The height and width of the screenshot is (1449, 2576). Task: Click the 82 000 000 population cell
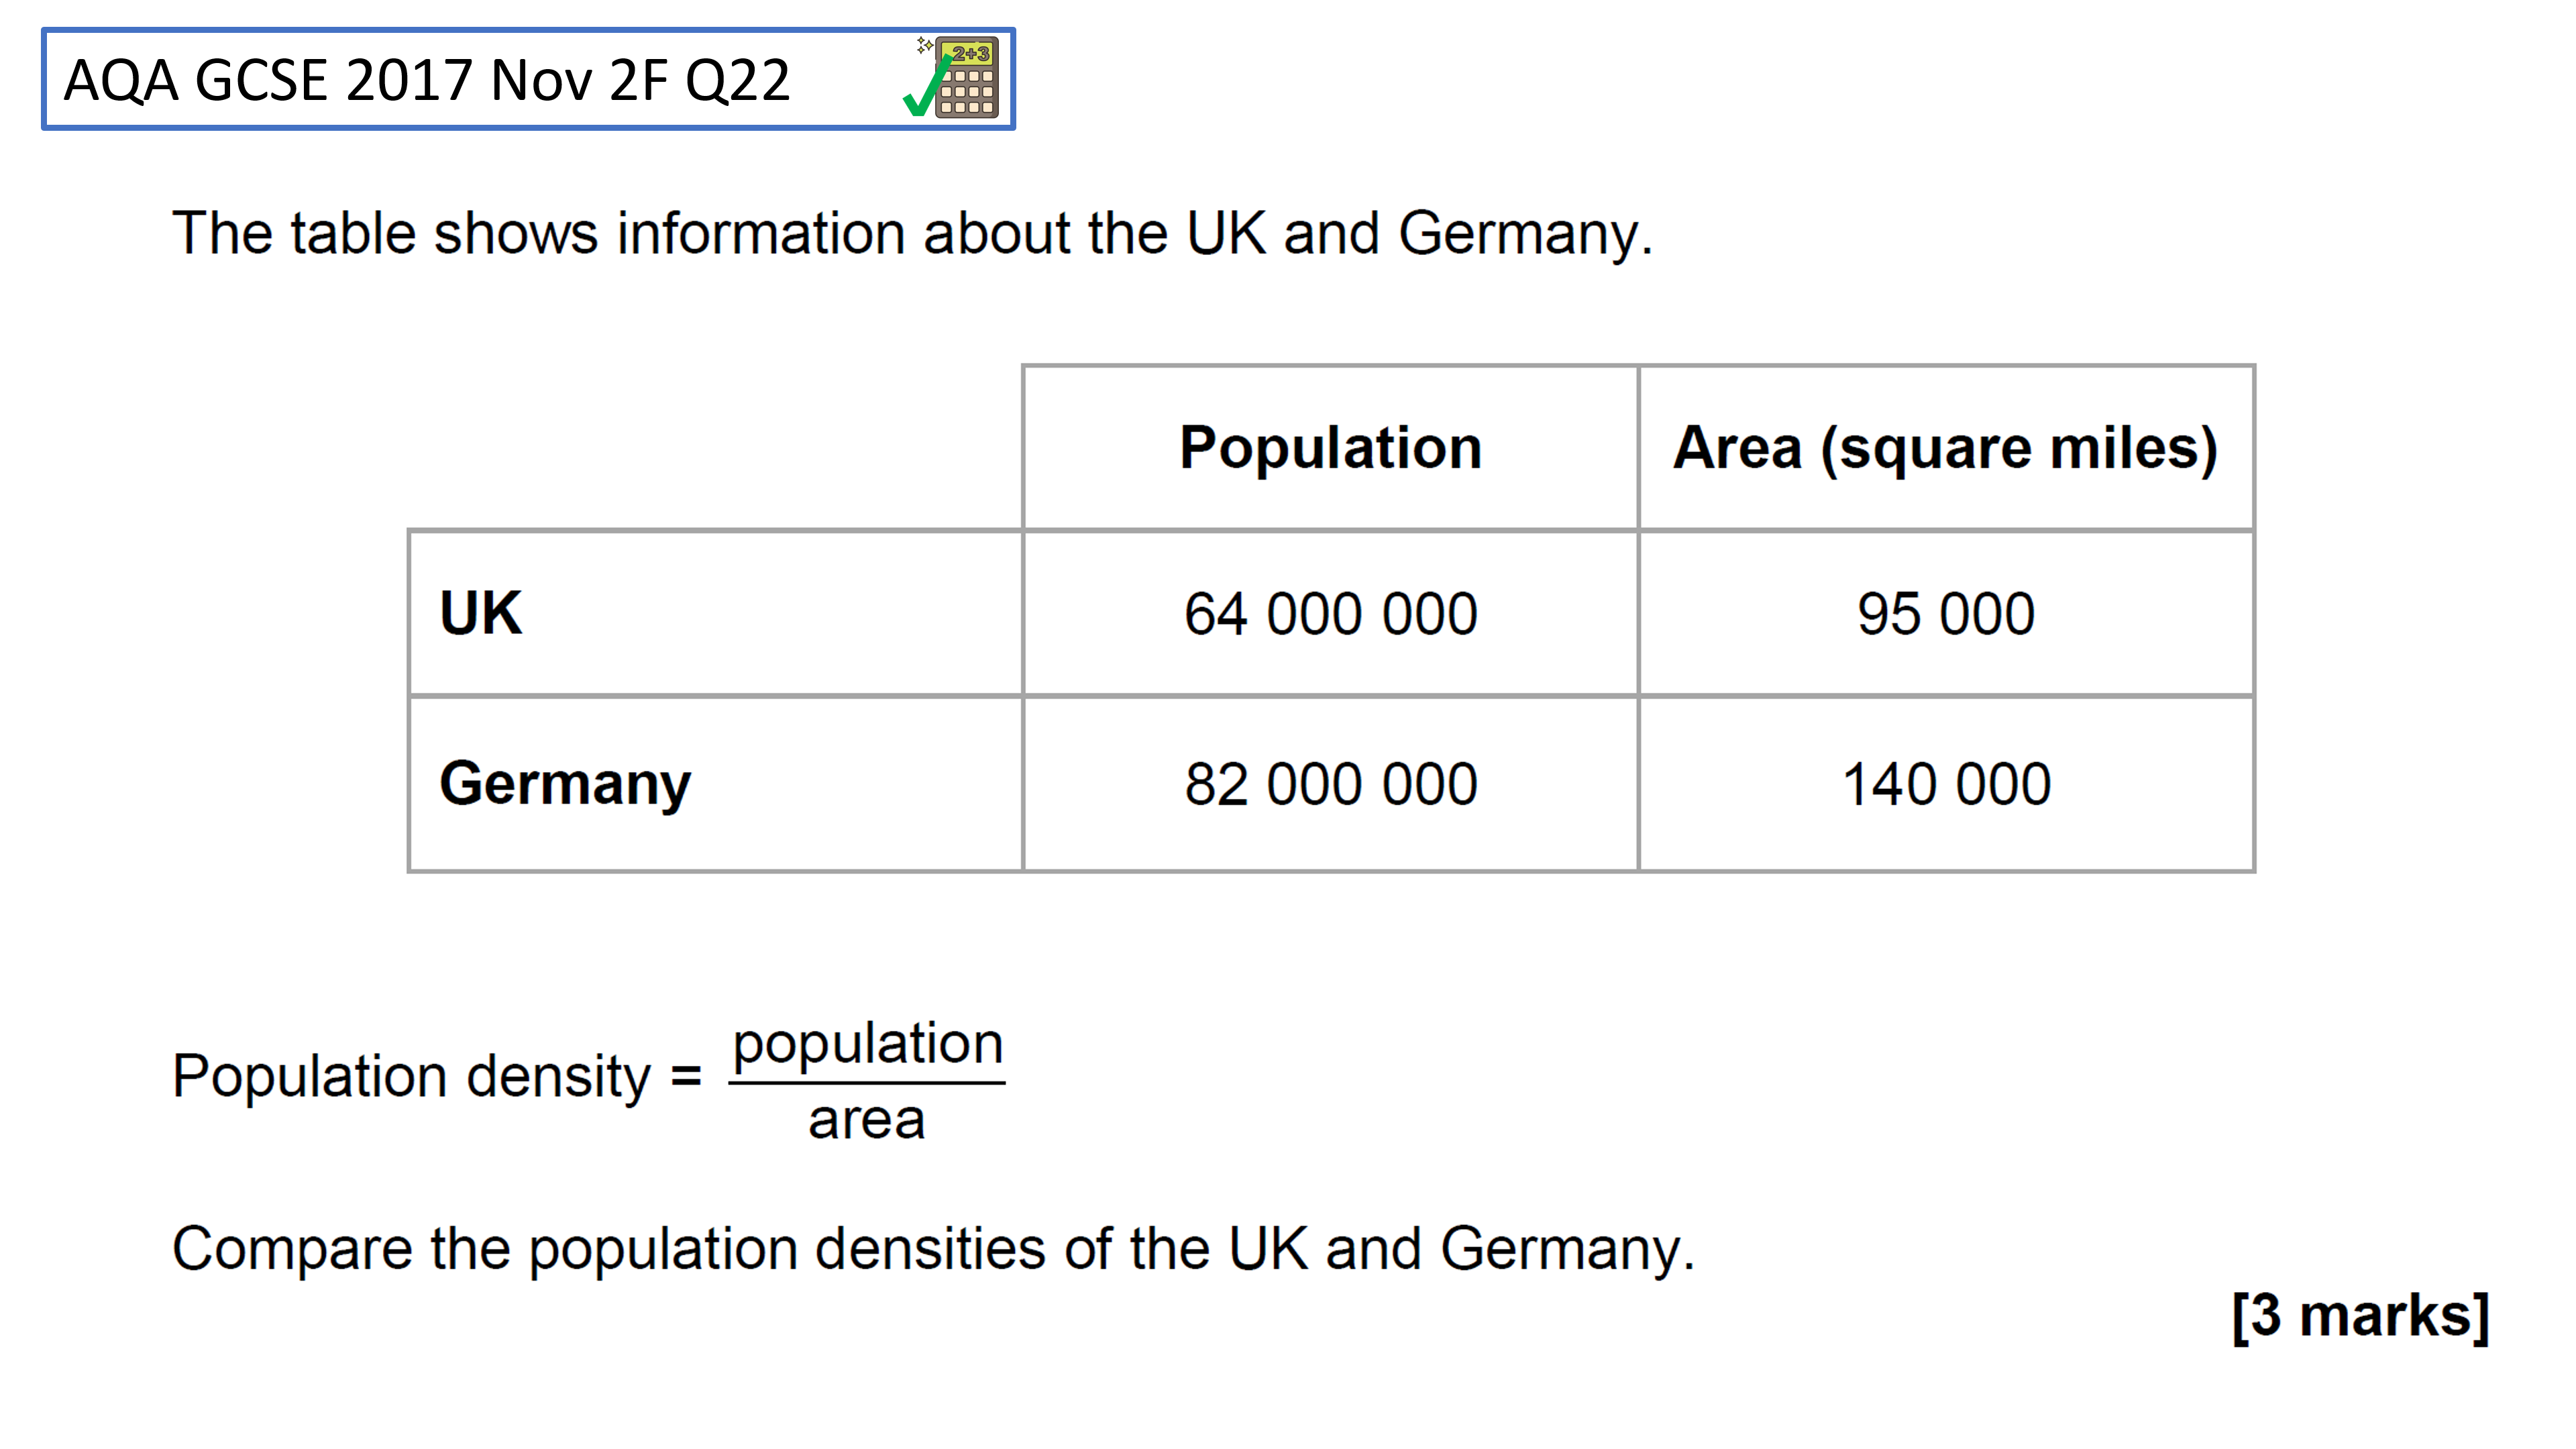pos(1330,784)
